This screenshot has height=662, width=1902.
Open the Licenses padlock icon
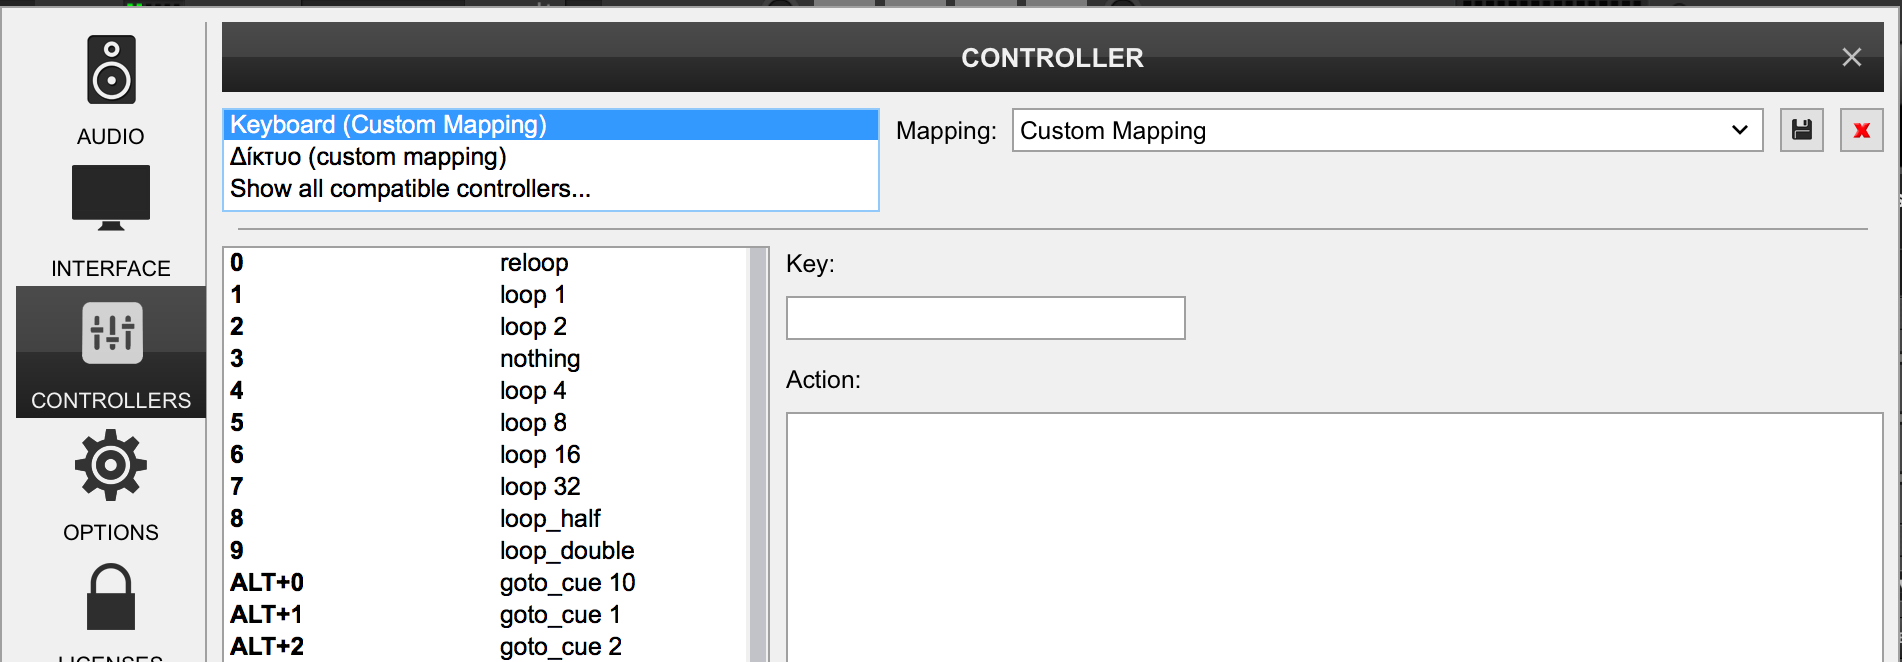(111, 597)
